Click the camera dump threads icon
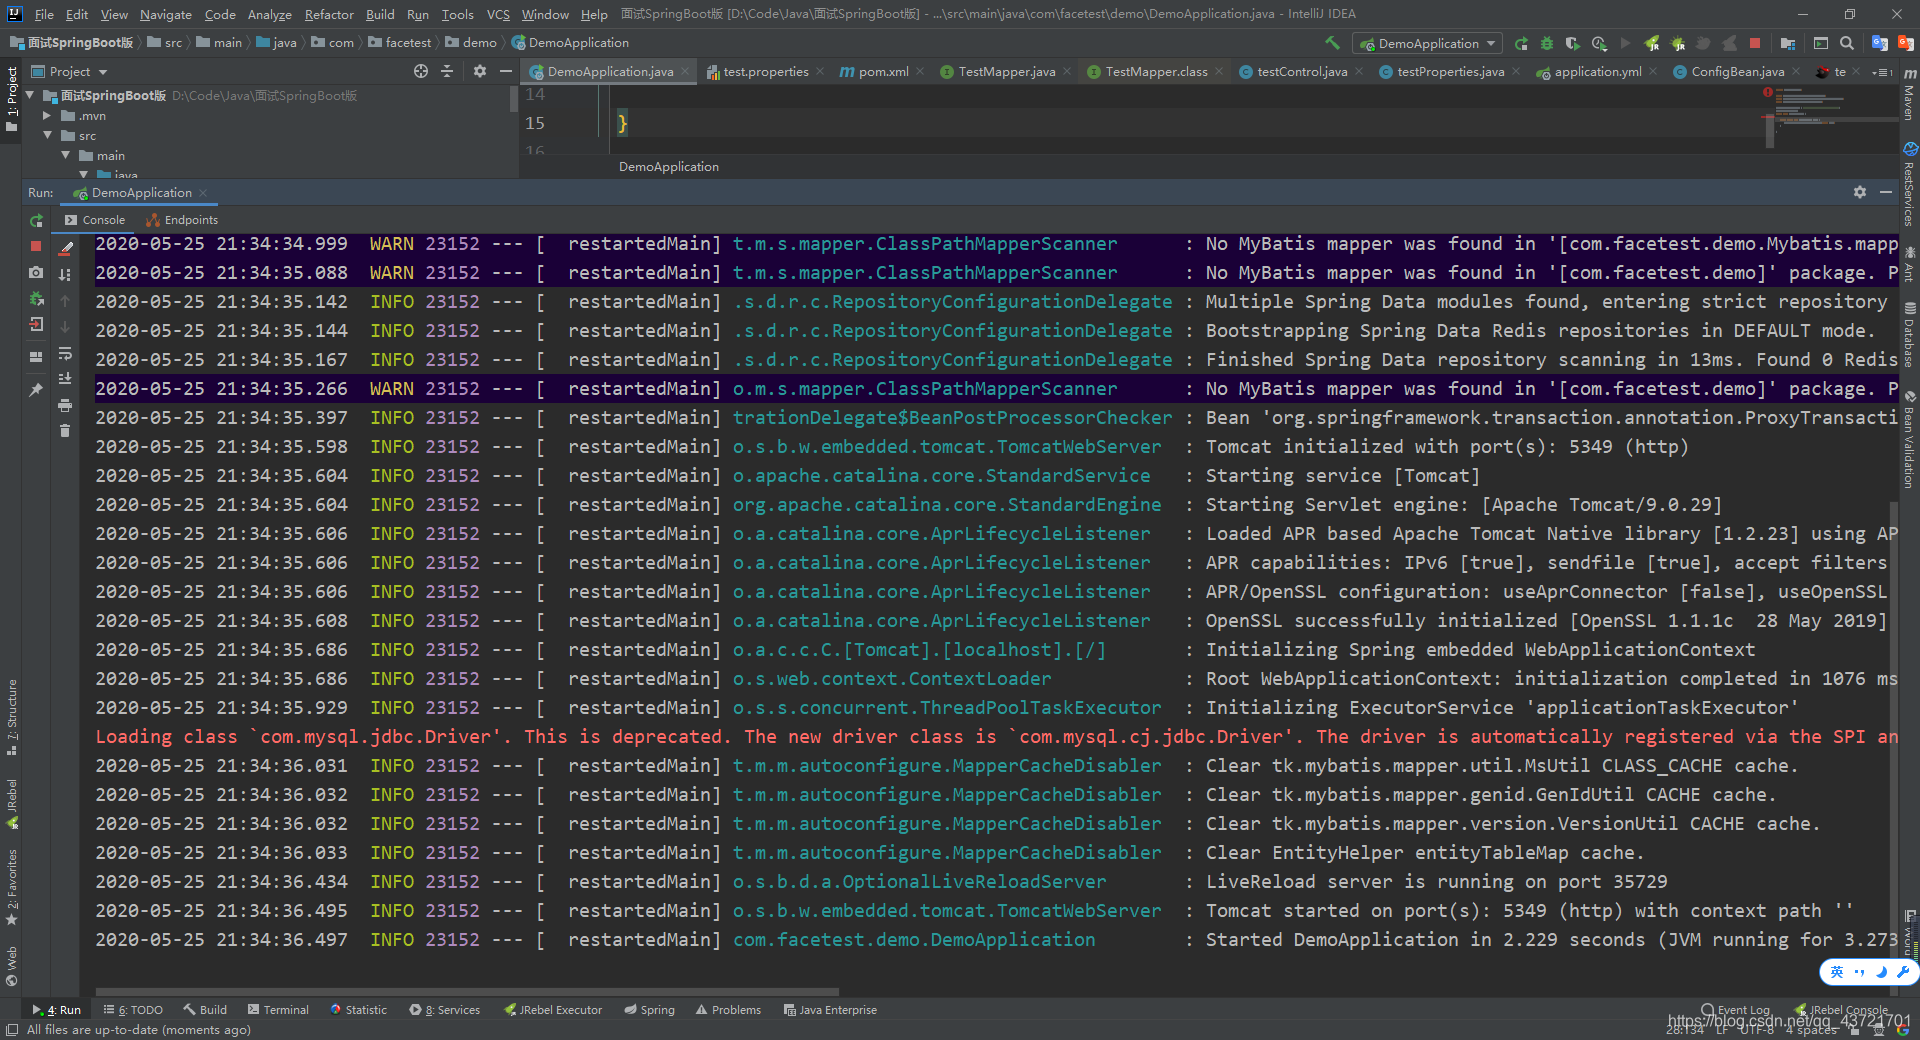 pyautogui.click(x=36, y=272)
